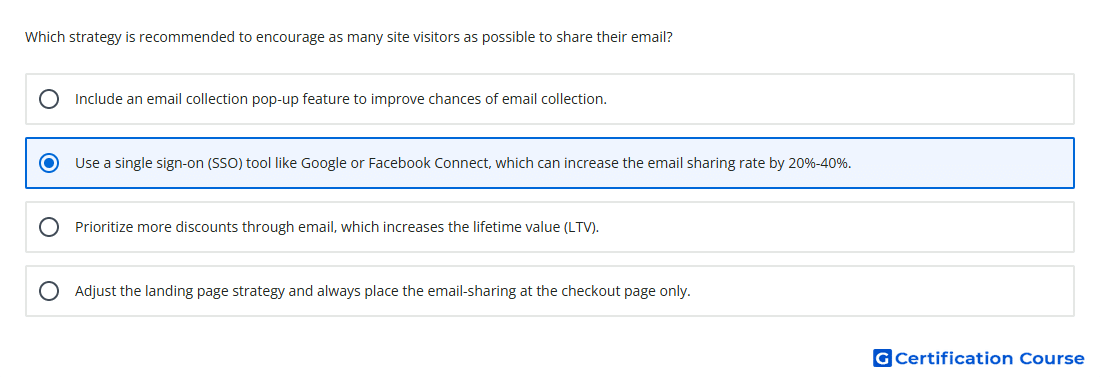Click the 'Include an email collection pop-up' answer text
The image size is (1100, 377).
[x=341, y=99]
